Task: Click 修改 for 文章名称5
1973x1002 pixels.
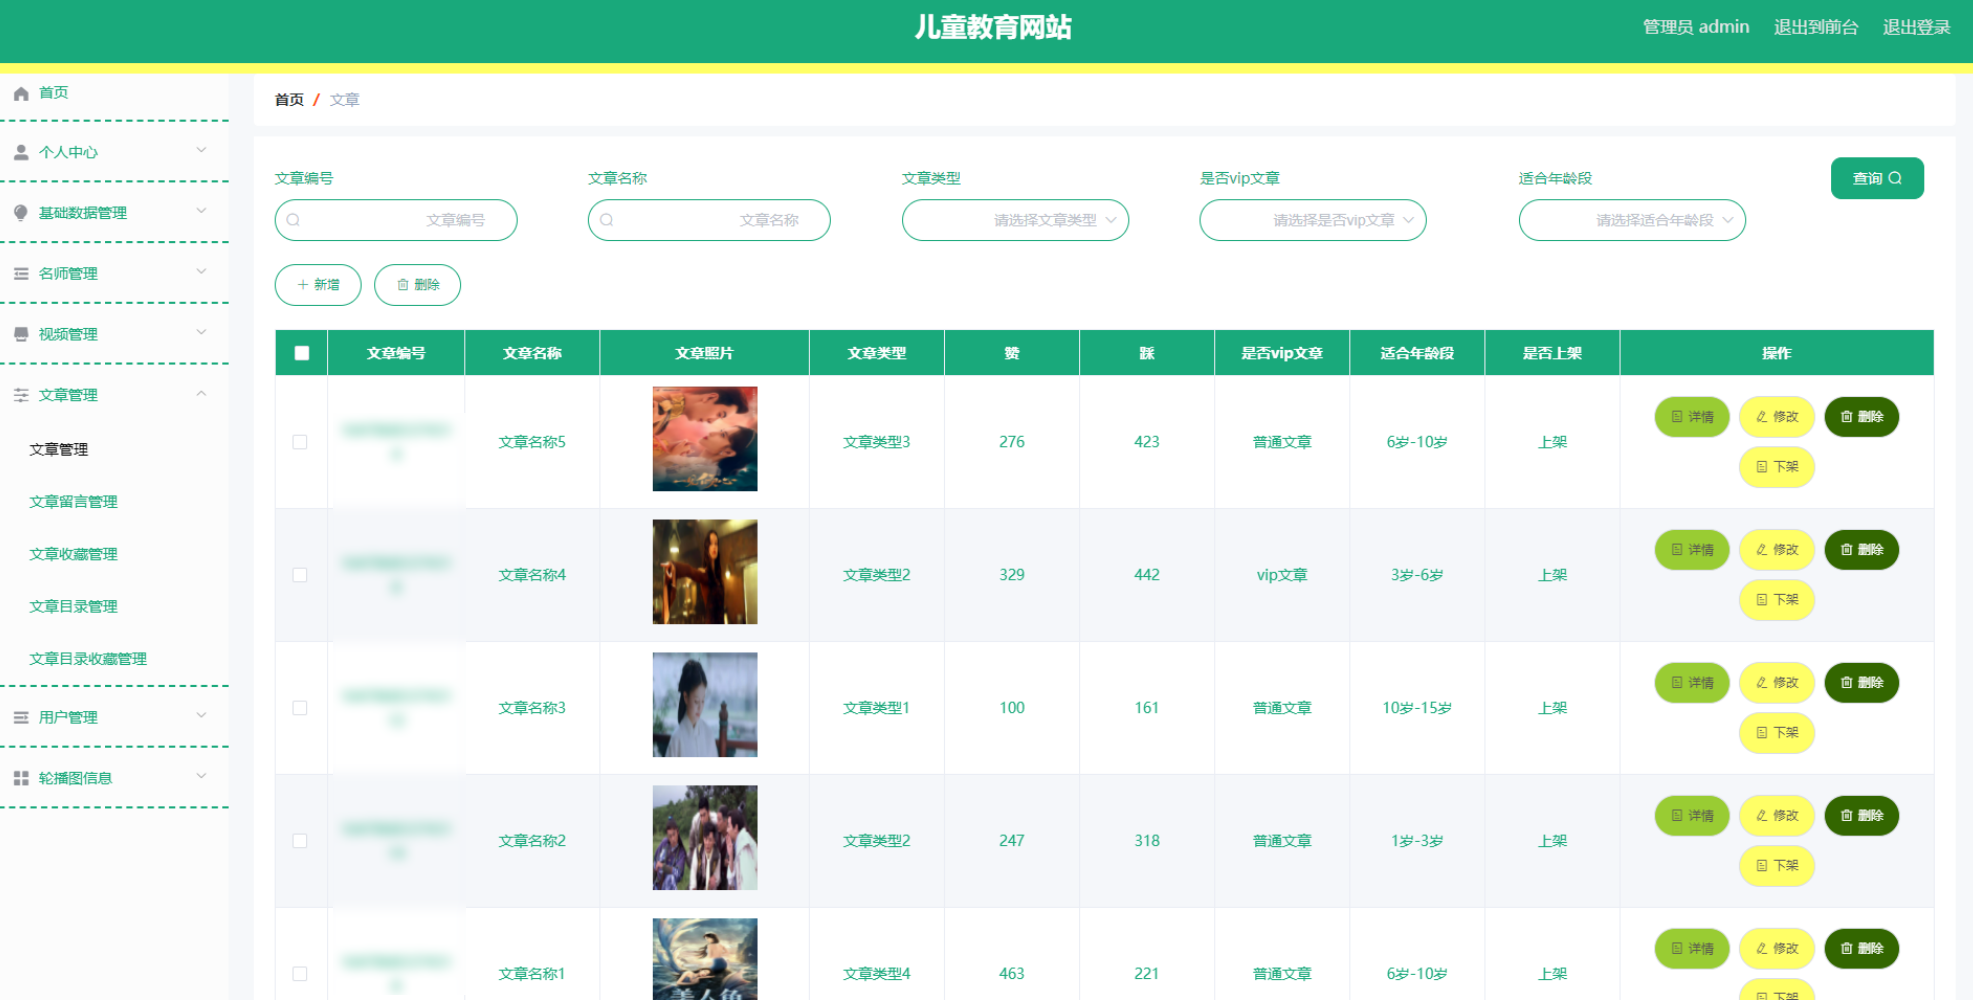Action: point(1777,417)
